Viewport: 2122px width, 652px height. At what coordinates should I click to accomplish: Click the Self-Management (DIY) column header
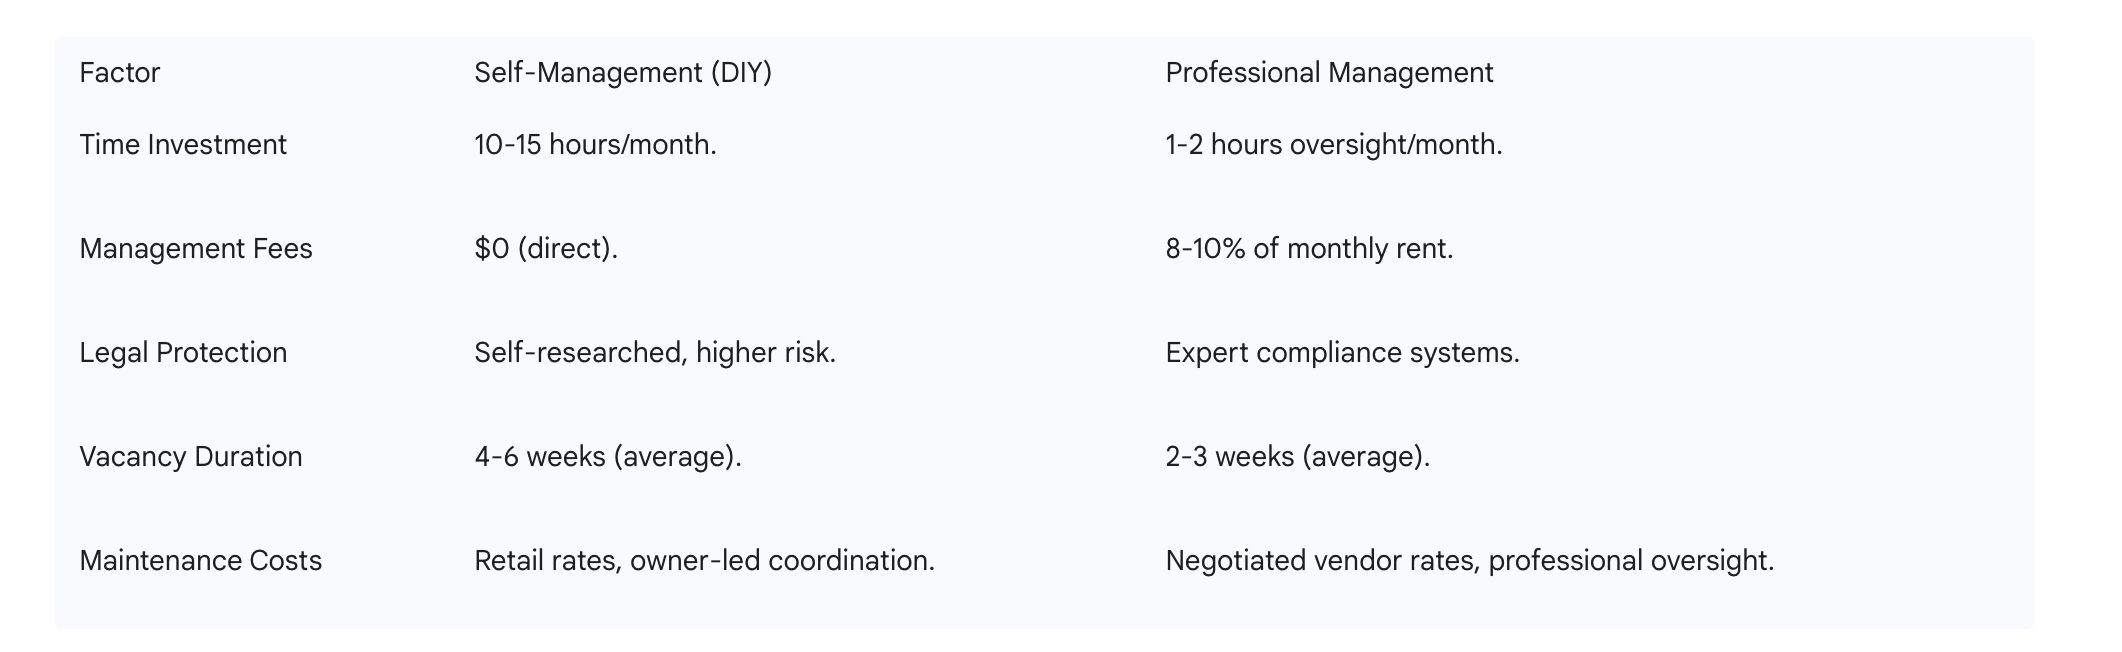click(622, 73)
